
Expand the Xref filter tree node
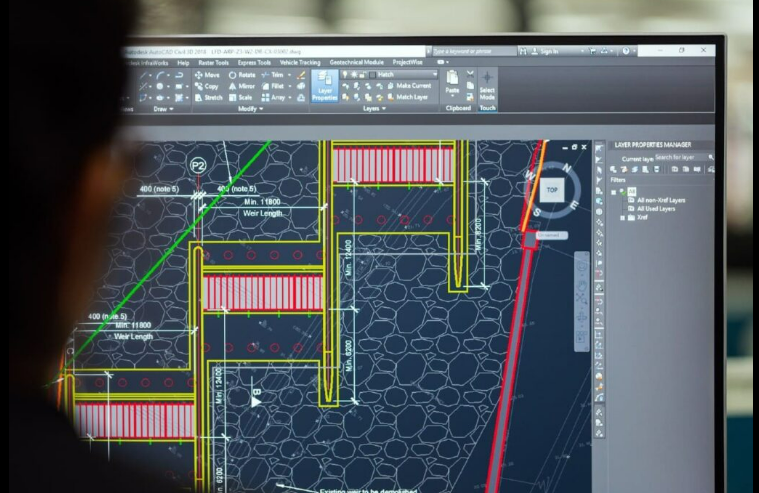coord(622,217)
